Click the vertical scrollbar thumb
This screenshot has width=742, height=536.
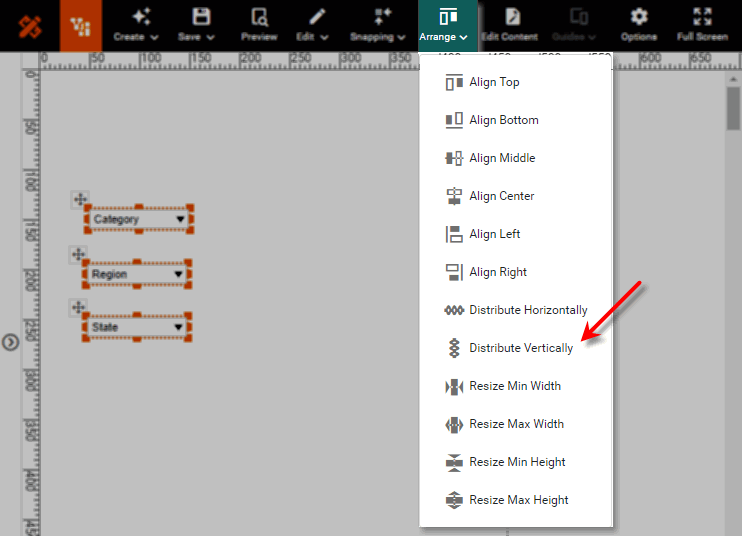(733, 109)
